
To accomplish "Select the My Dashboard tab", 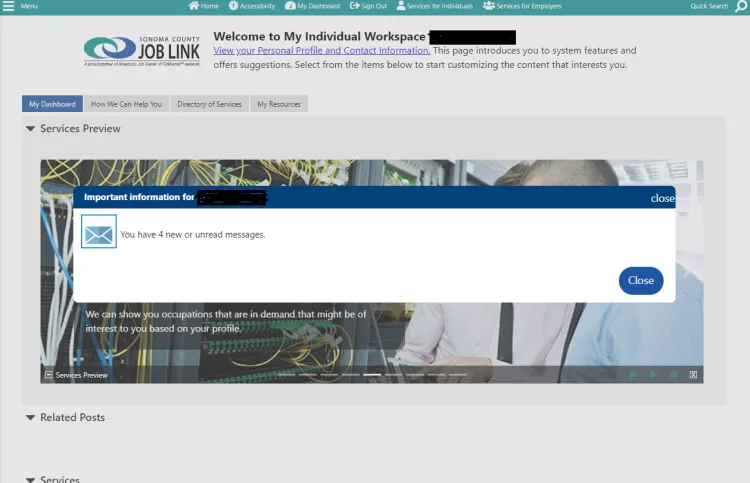I will (x=52, y=104).
